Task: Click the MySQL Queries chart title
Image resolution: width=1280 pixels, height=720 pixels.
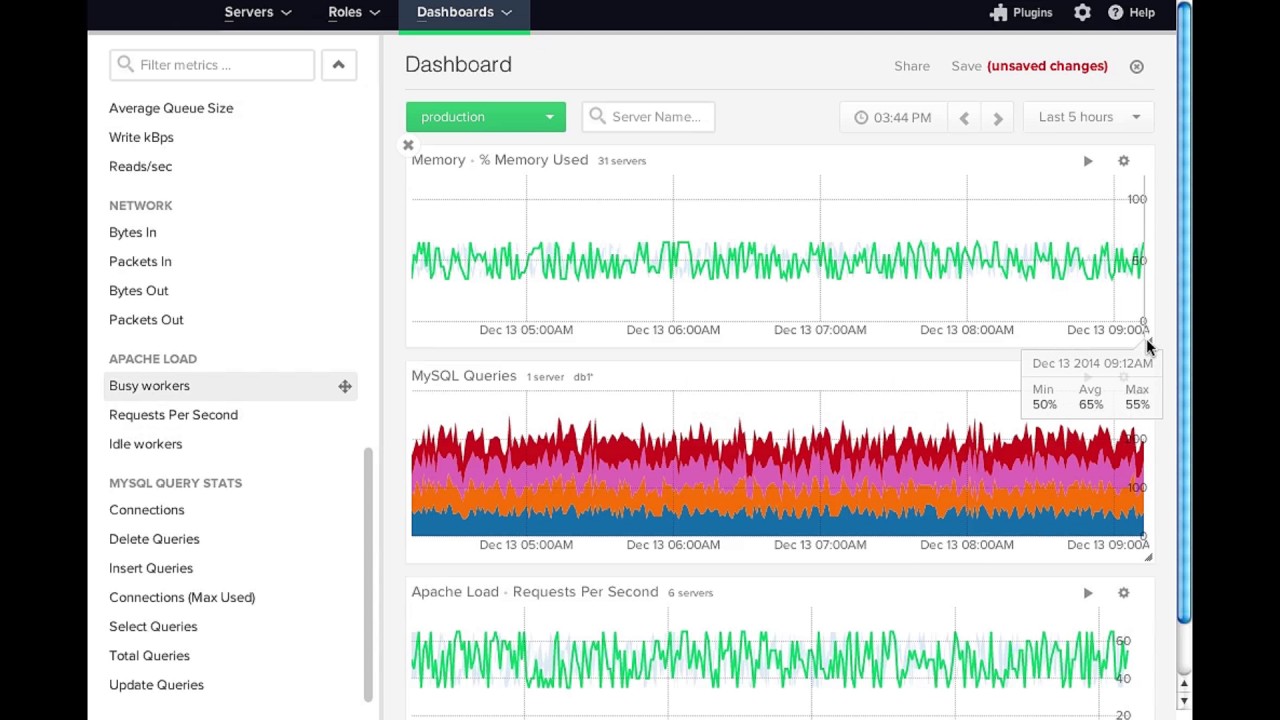Action: point(464,376)
